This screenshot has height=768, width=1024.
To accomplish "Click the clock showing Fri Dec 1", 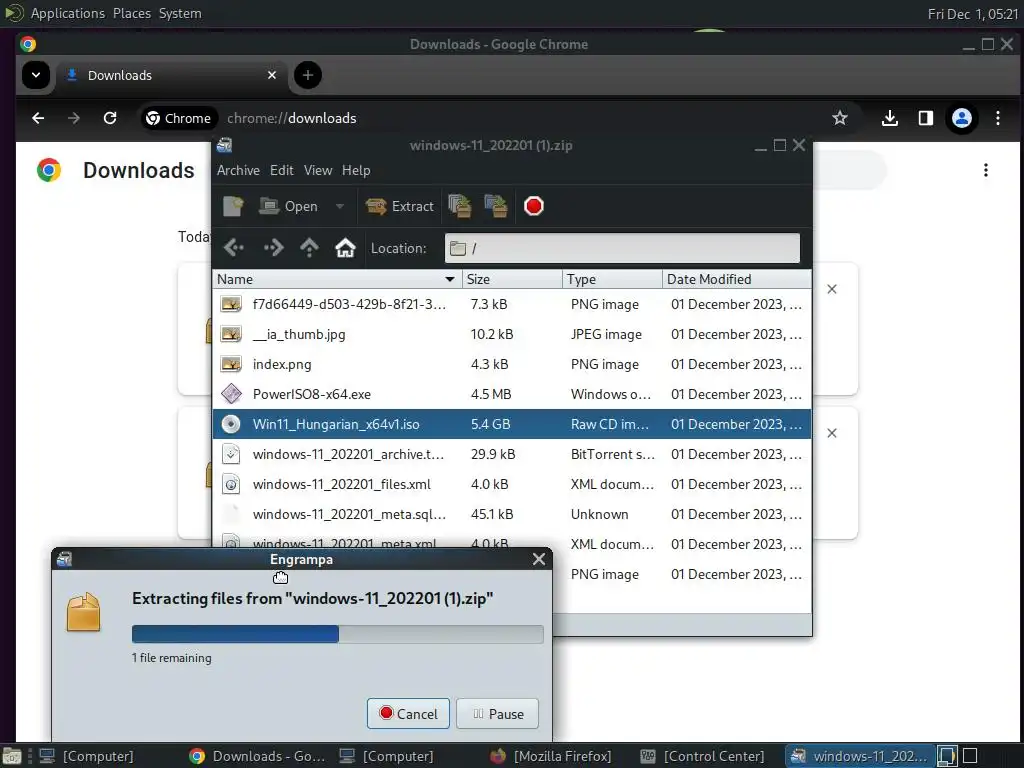I will point(973,14).
